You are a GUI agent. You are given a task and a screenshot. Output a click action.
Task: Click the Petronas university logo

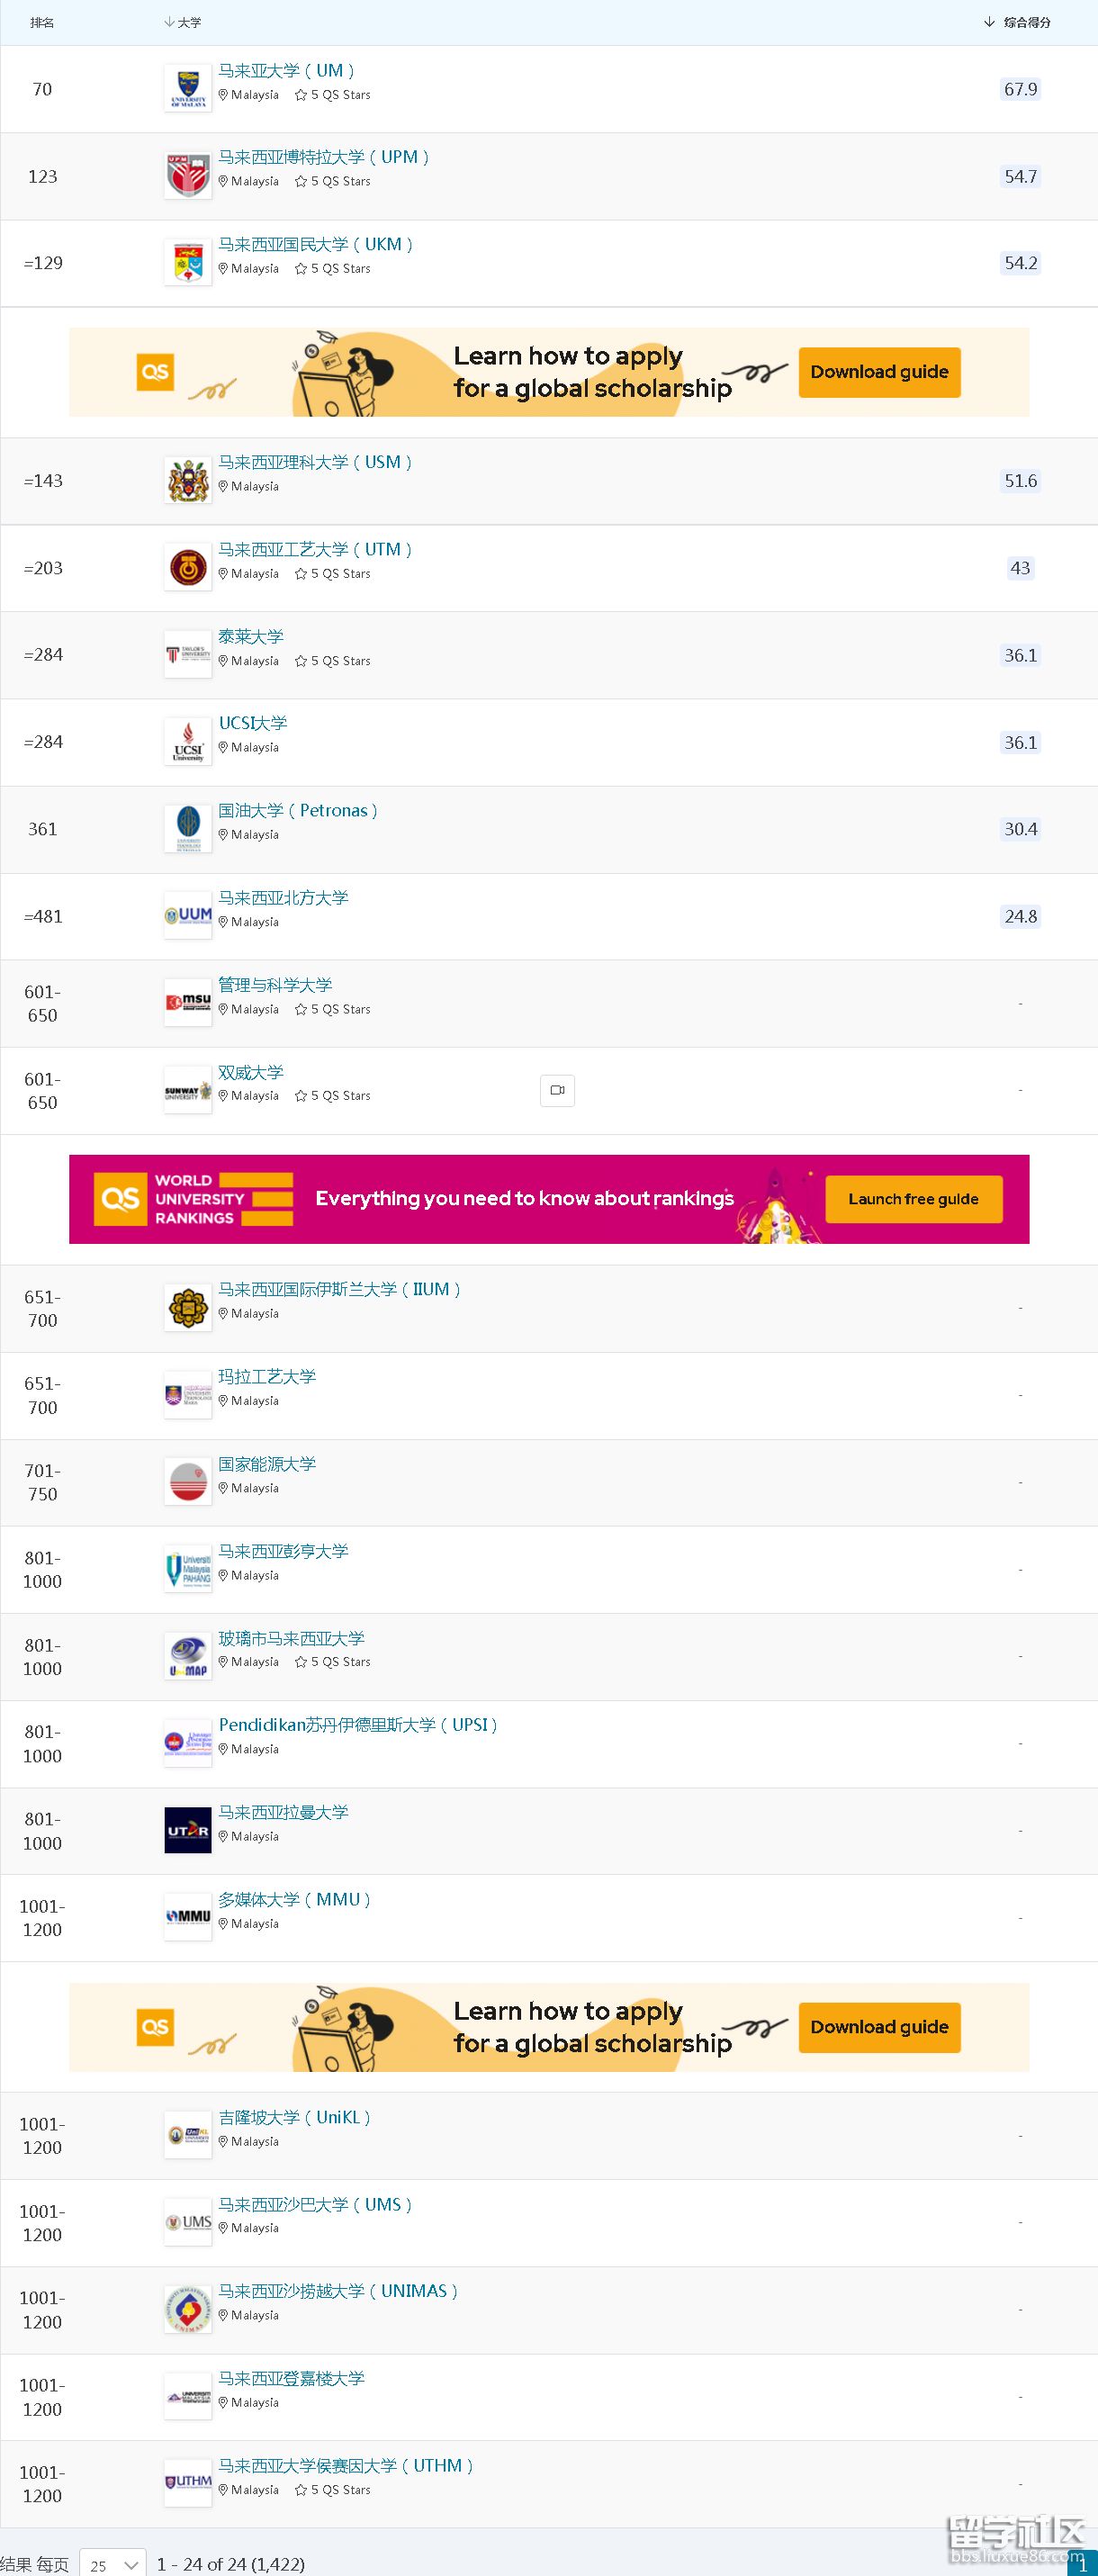(x=188, y=829)
